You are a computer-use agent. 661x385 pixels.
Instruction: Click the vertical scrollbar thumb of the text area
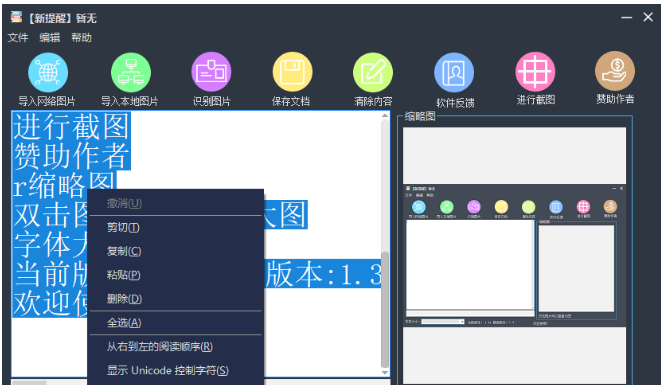click(x=385, y=310)
